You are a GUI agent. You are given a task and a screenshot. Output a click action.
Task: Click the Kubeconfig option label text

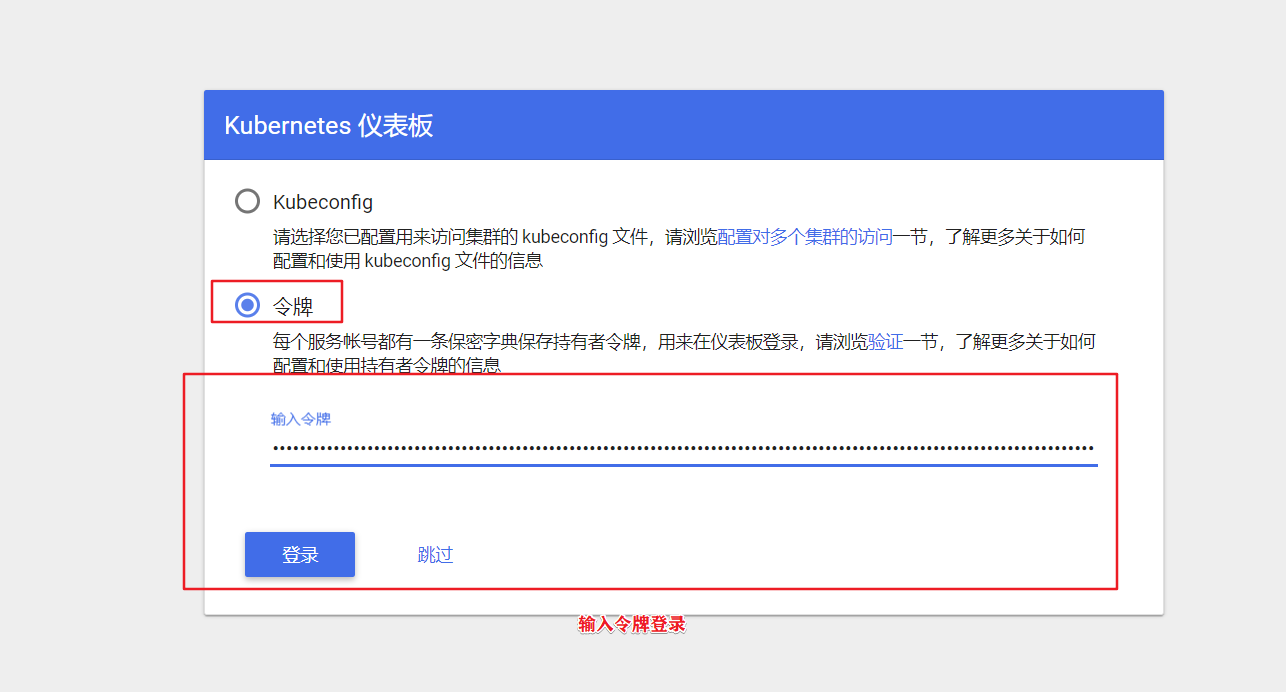click(x=323, y=202)
